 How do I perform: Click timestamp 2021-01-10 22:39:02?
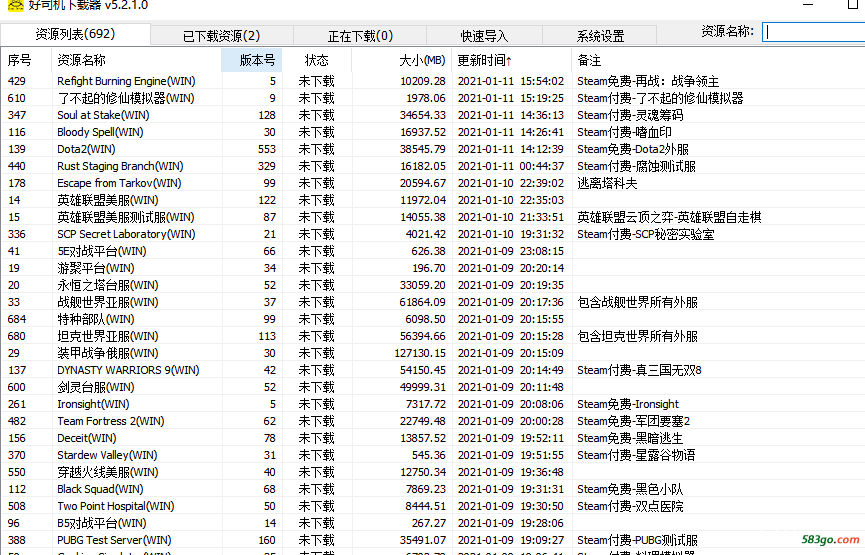coord(511,183)
